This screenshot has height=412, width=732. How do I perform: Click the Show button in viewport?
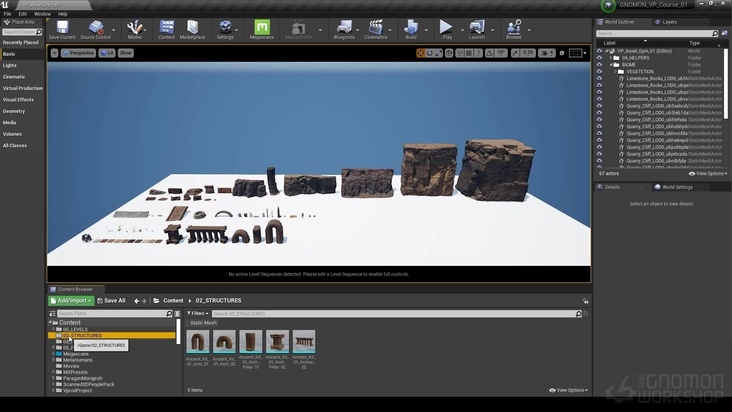pyautogui.click(x=126, y=53)
